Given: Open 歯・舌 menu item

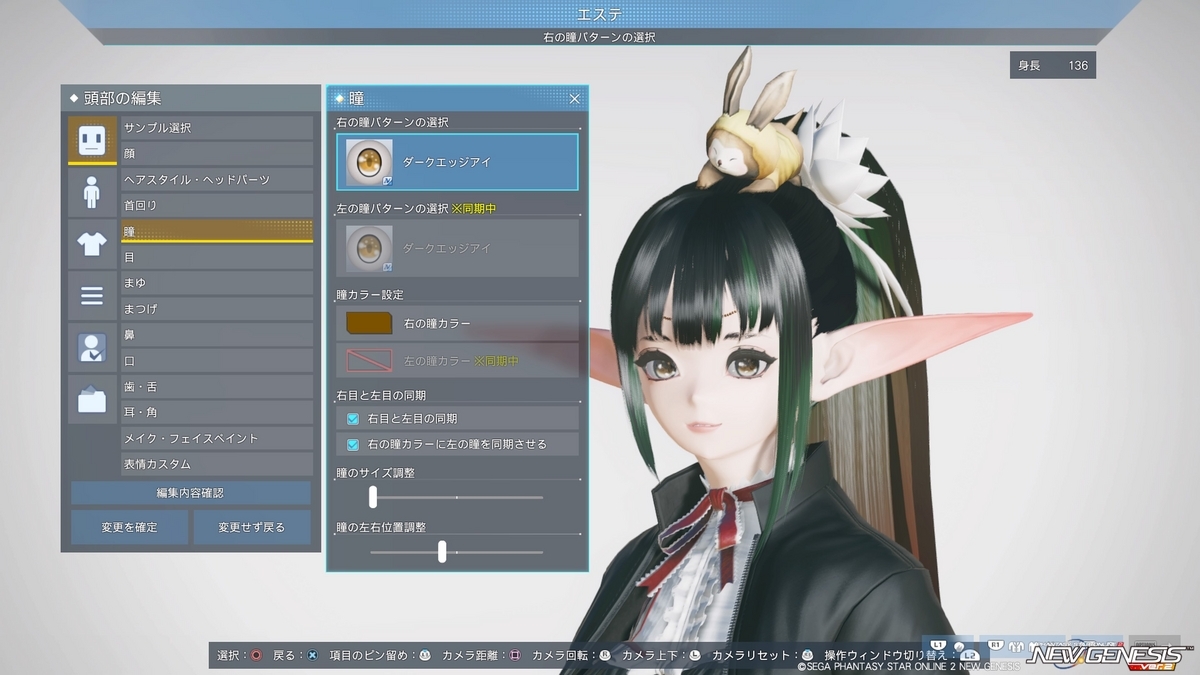Looking at the screenshot, I should pyautogui.click(x=217, y=387).
